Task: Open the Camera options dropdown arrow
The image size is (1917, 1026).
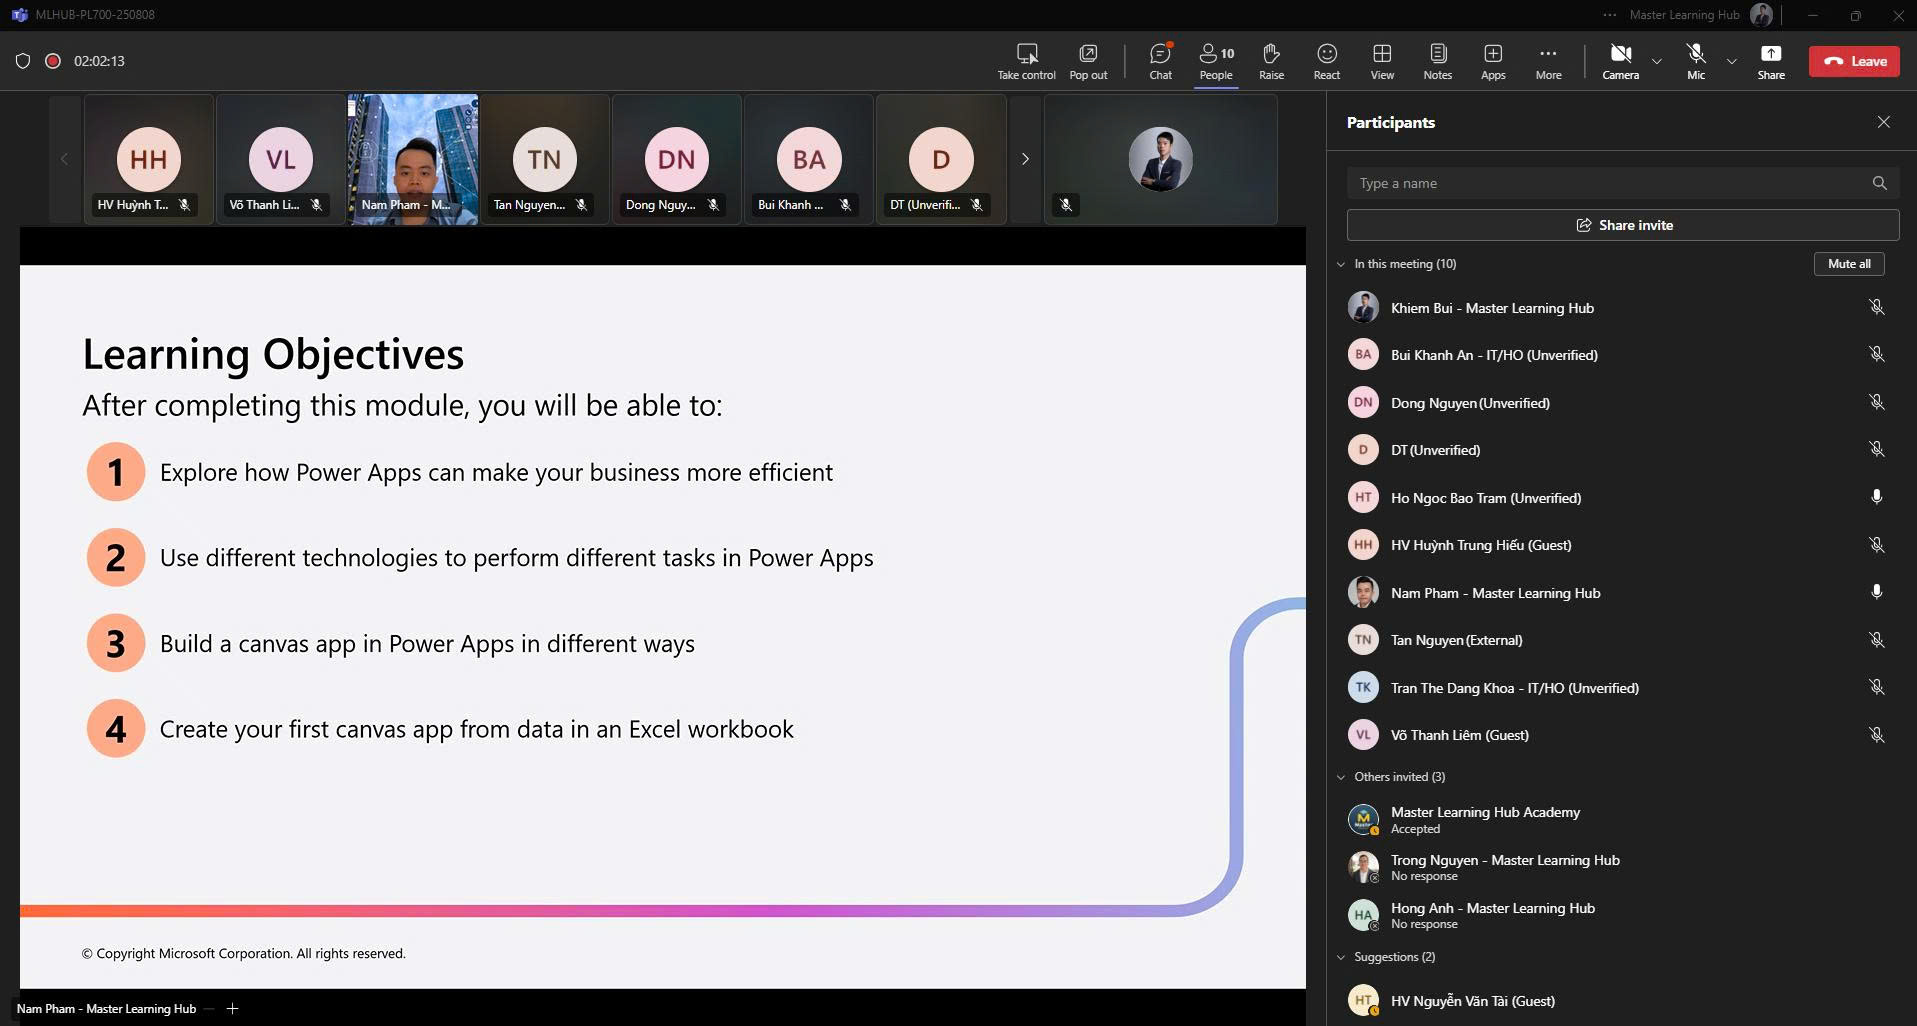Action: coord(1657,61)
